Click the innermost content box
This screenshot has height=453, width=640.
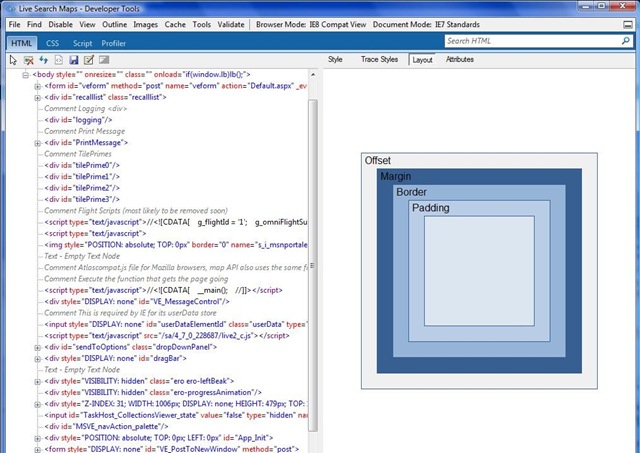coord(479,271)
